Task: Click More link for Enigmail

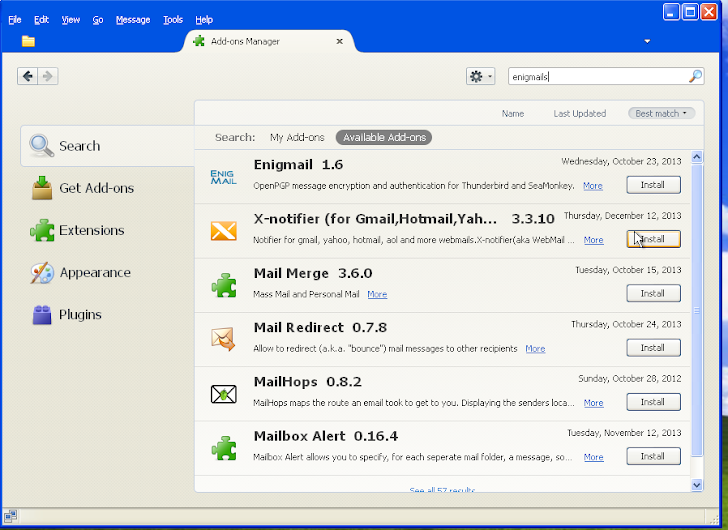Action: pos(593,186)
